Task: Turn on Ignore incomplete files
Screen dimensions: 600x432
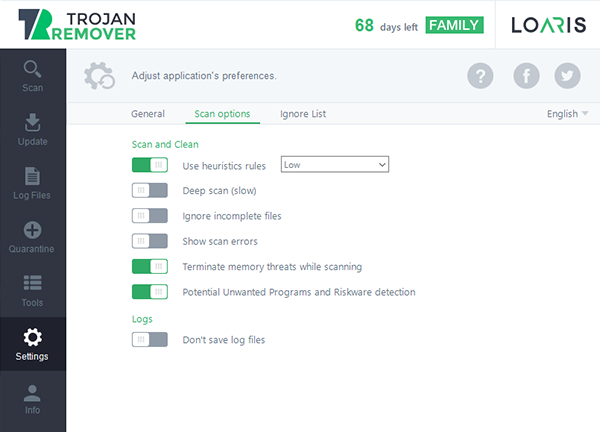Action: click(x=150, y=216)
